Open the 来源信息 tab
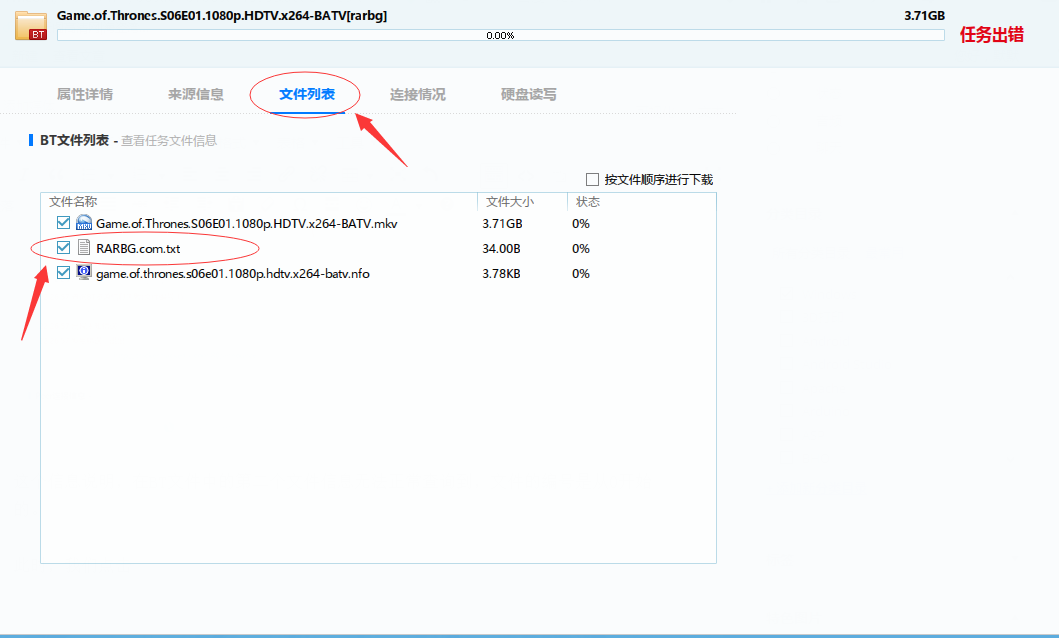1059x638 pixels. [x=196, y=95]
